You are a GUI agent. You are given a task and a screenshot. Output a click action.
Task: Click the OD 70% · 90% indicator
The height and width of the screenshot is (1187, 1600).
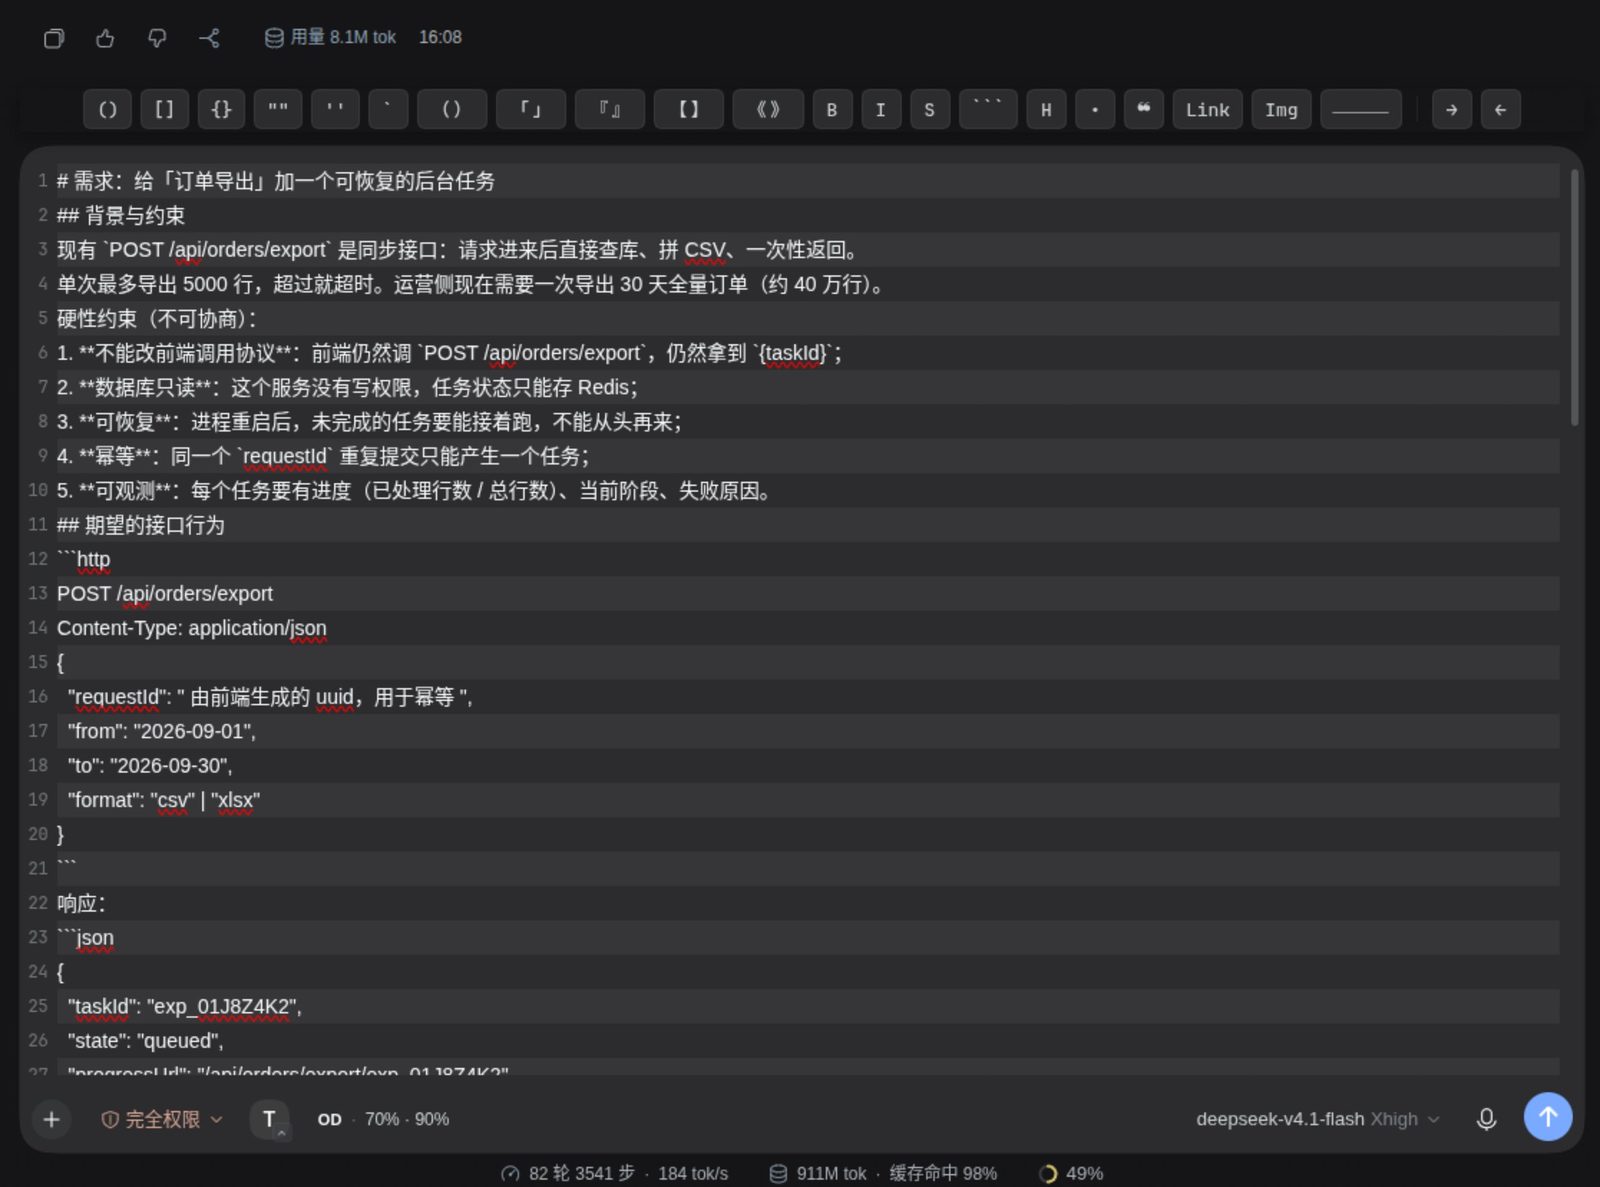(383, 1119)
